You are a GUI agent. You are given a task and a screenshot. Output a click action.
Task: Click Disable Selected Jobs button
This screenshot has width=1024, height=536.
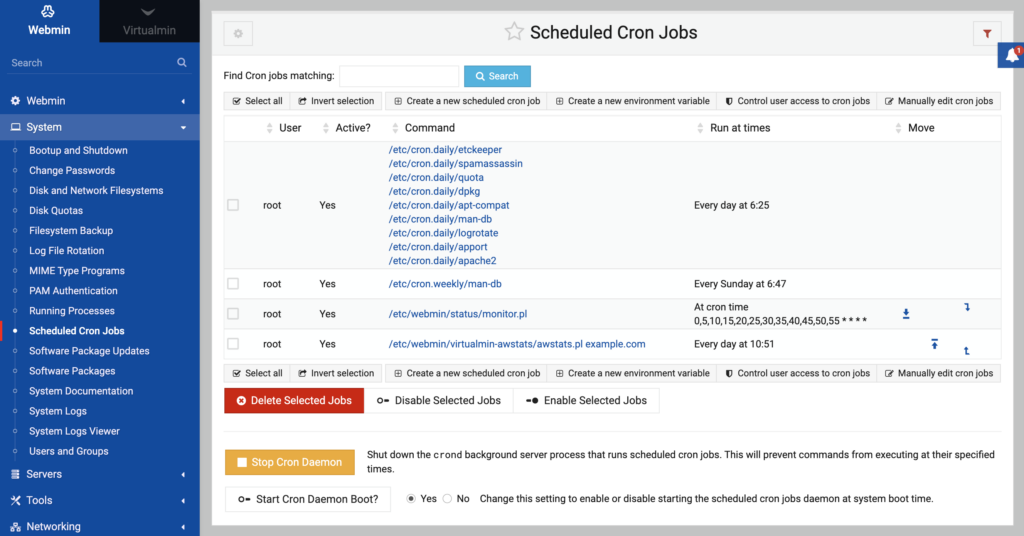coord(439,401)
